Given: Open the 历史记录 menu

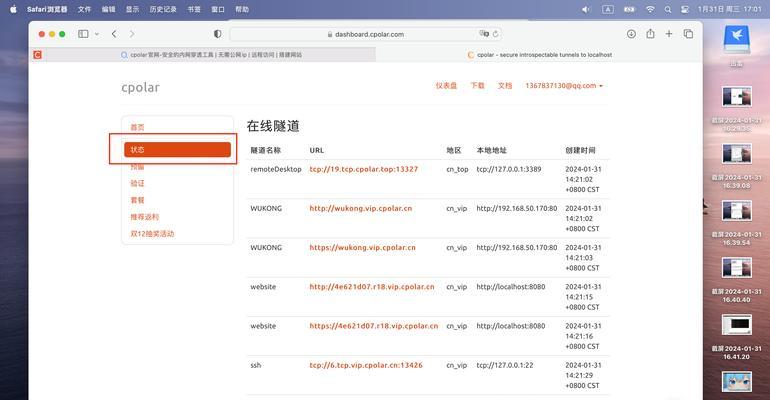Looking at the screenshot, I should point(163,9).
